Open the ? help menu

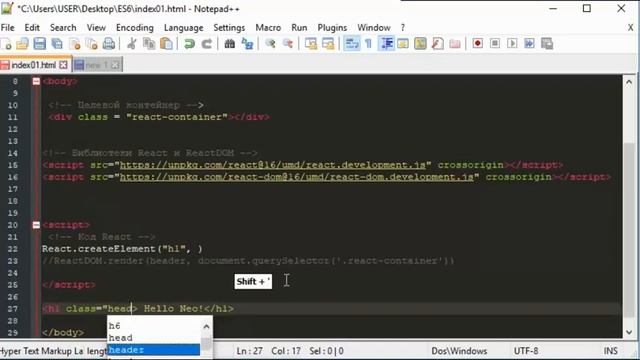[x=403, y=28]
